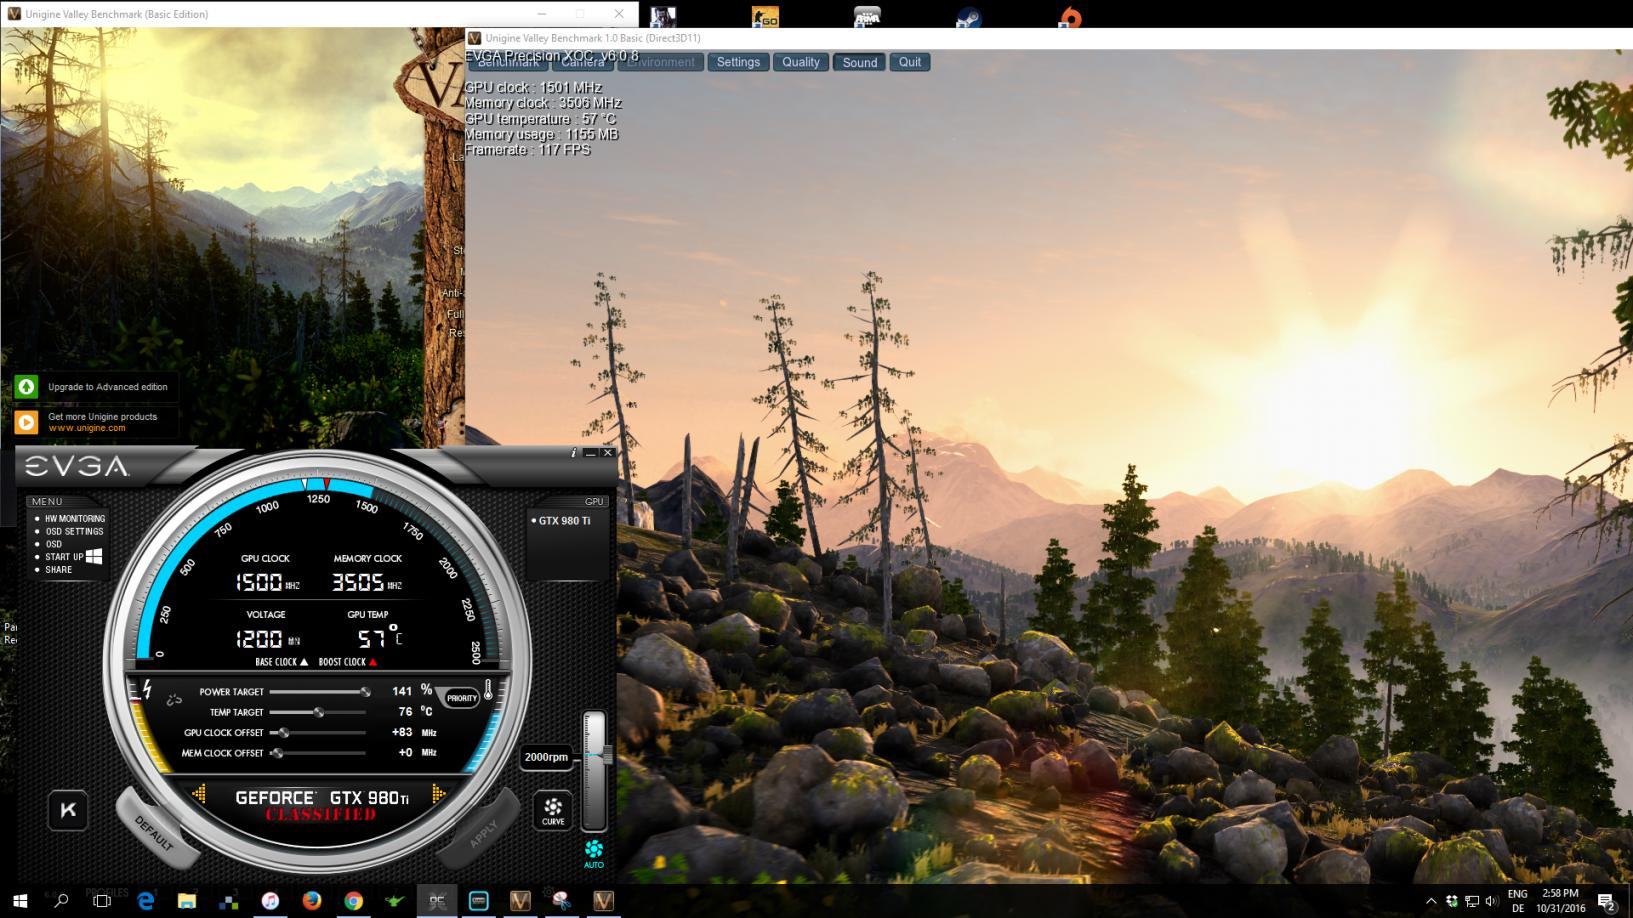Open File Explorer from taskbar
The height and width of the screenshot is (918, 1633).
[187, 901]
